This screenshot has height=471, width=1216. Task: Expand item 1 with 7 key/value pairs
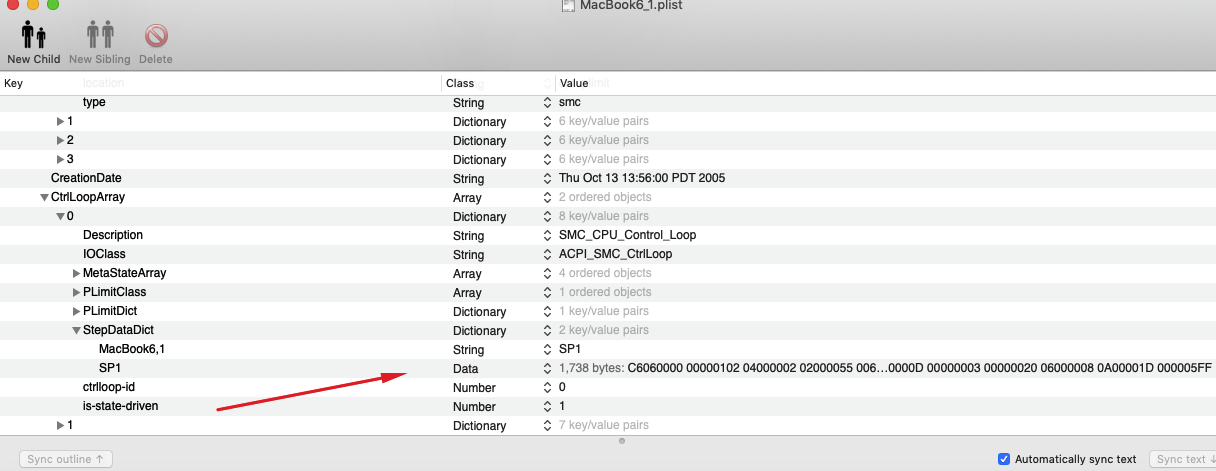[61, 426]
